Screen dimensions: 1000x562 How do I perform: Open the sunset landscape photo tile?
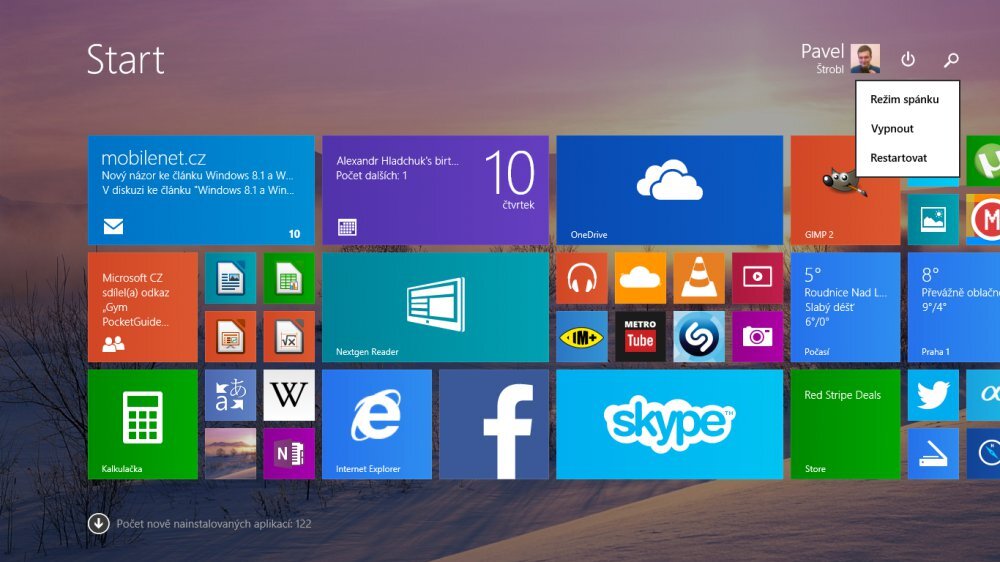tap(230, 454)
